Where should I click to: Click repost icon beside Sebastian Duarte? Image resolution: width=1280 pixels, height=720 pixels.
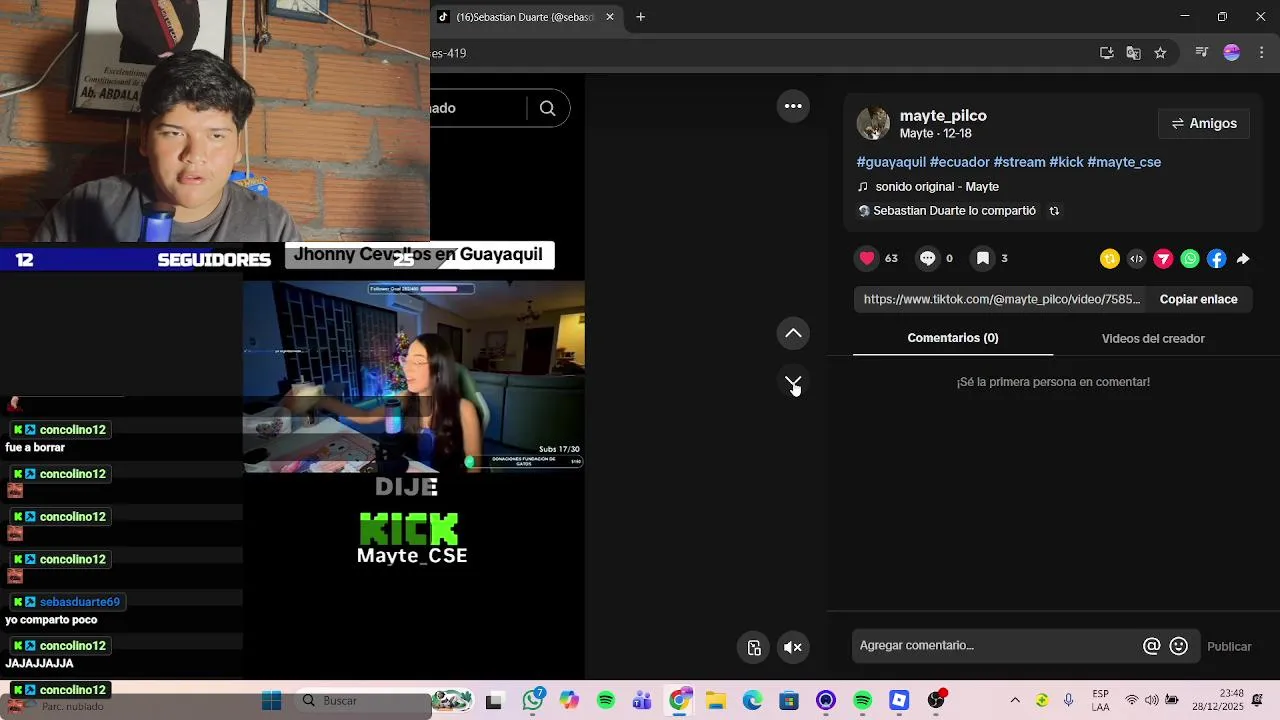[x=1054, y=211]
